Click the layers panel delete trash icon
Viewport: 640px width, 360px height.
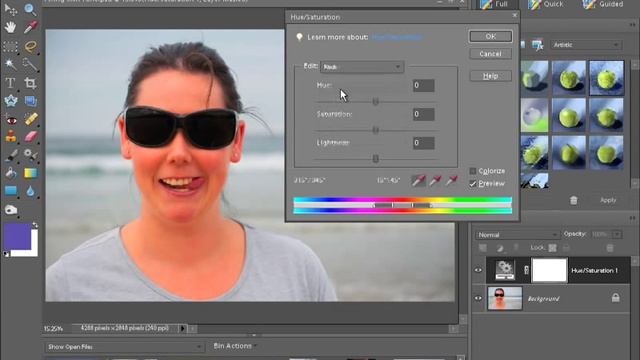[x=610, y=248]
